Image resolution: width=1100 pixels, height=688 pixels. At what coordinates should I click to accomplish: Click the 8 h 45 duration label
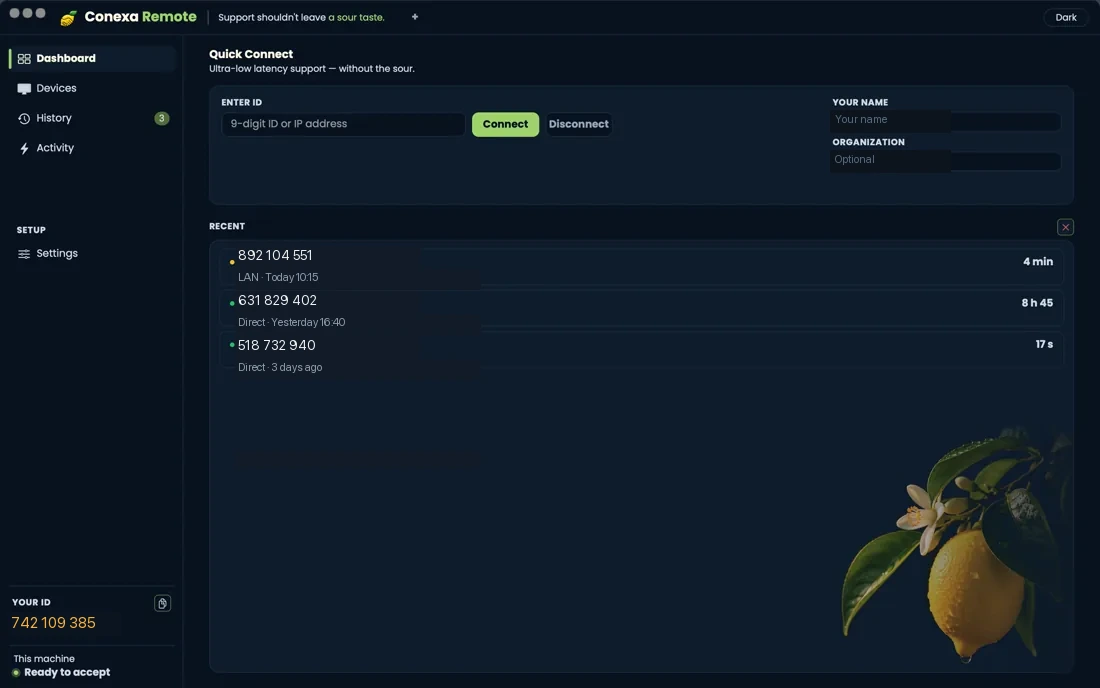coord(1037,303)
